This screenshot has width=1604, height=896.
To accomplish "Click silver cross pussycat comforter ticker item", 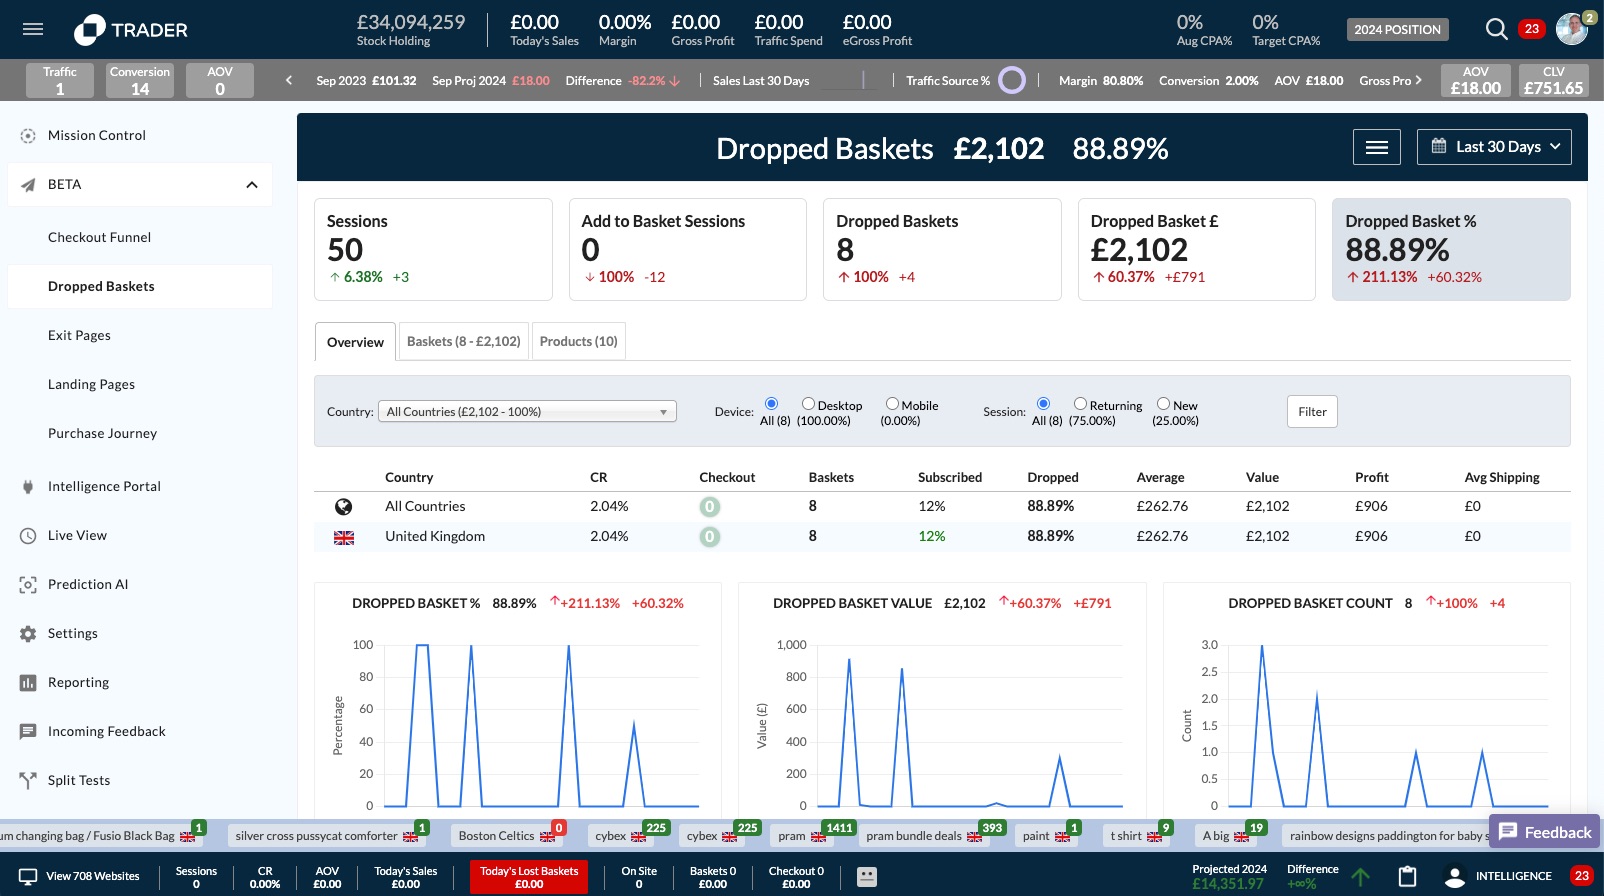I will click(x=326, y=836).
